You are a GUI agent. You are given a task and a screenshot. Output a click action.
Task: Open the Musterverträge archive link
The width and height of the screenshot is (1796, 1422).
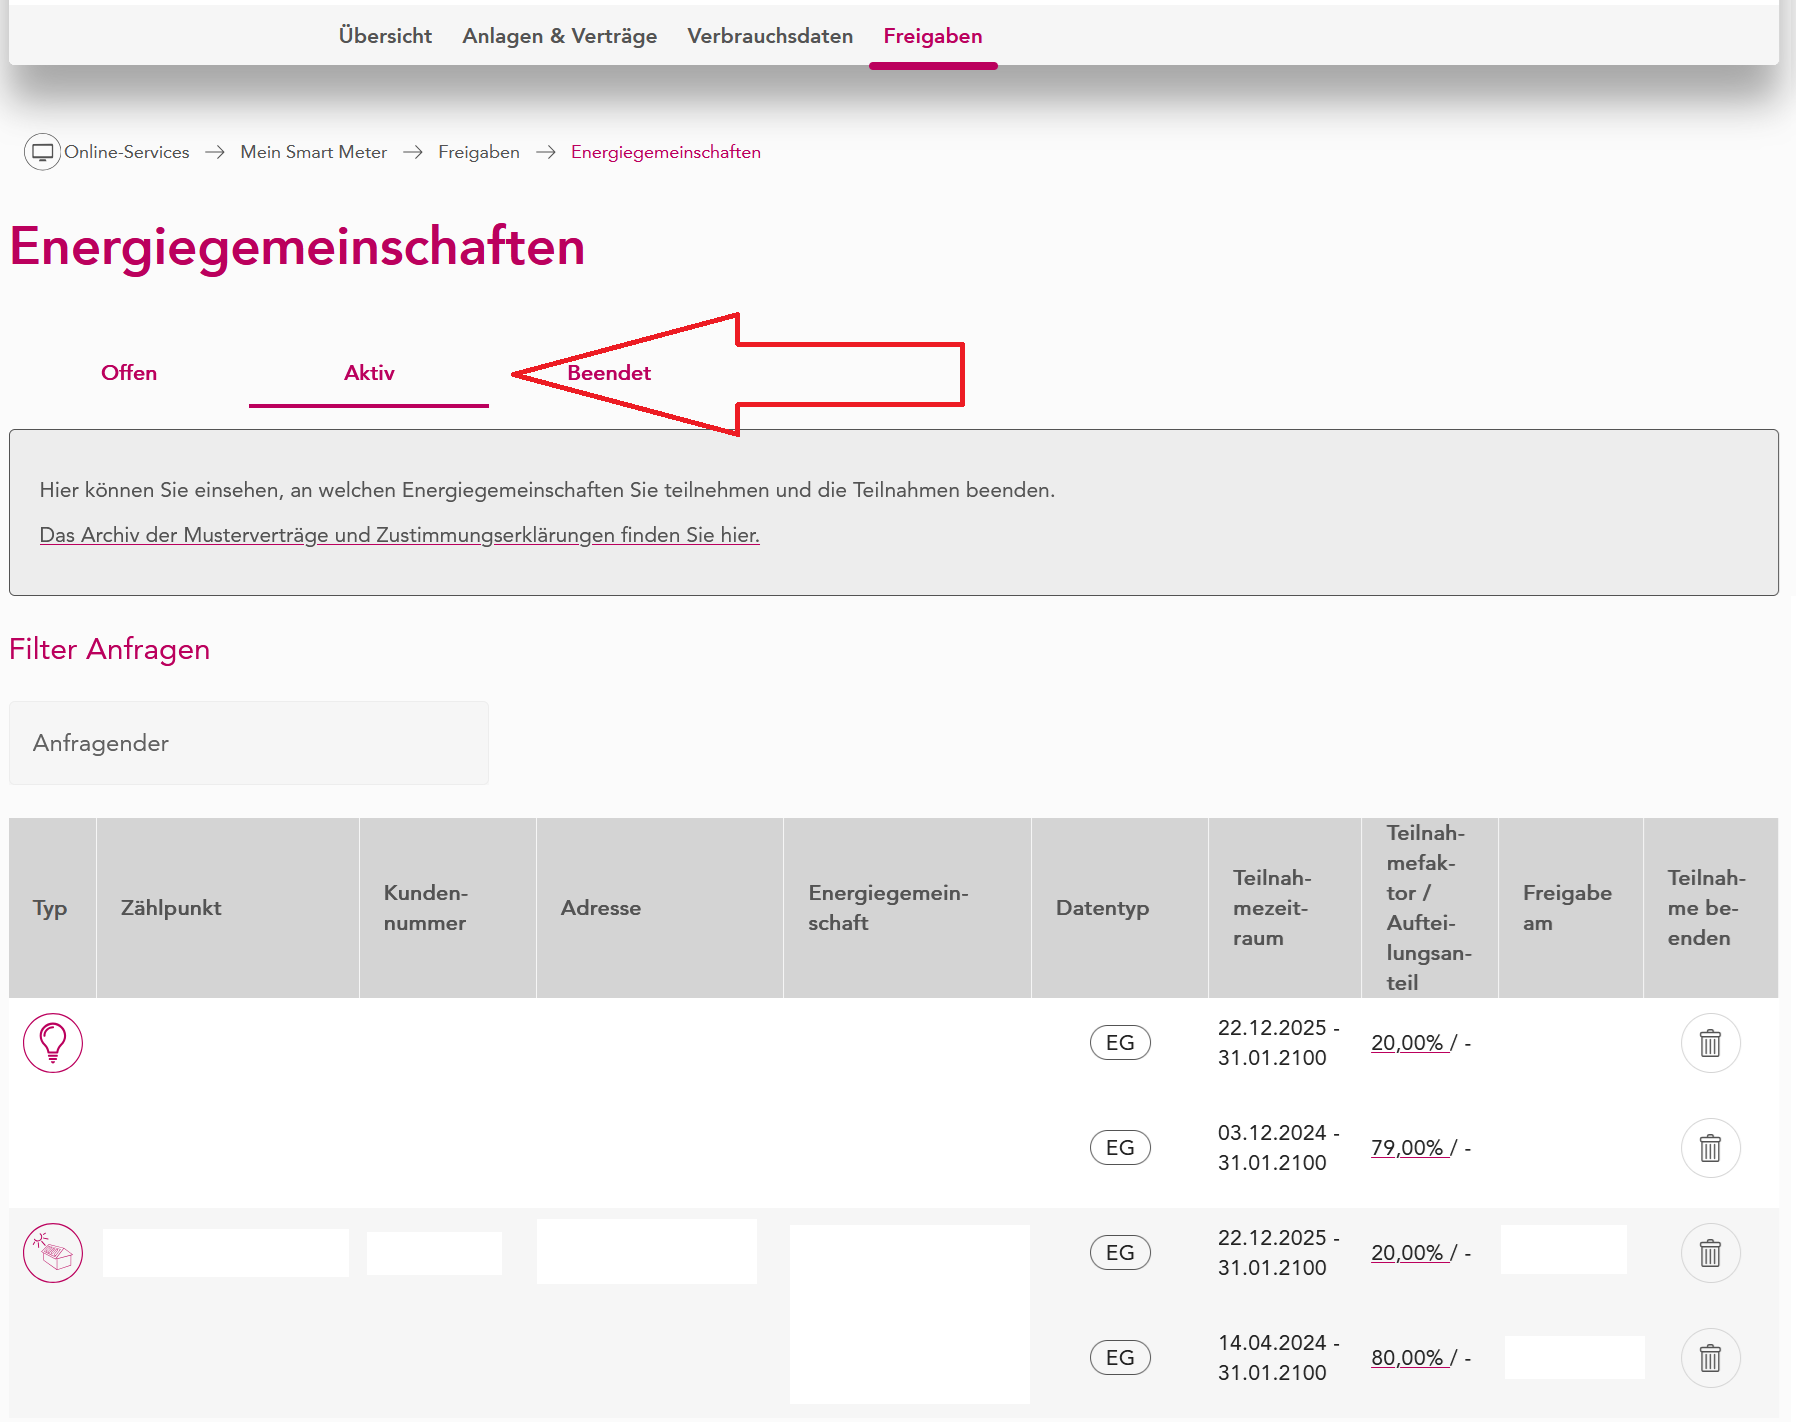[399, 535]
